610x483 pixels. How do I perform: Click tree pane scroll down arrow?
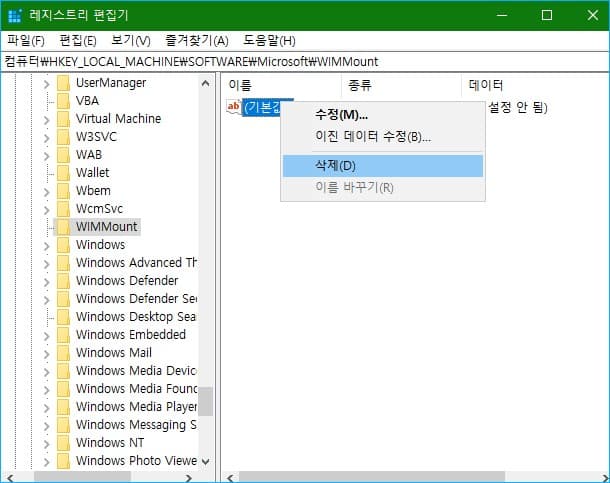[206, 462]
